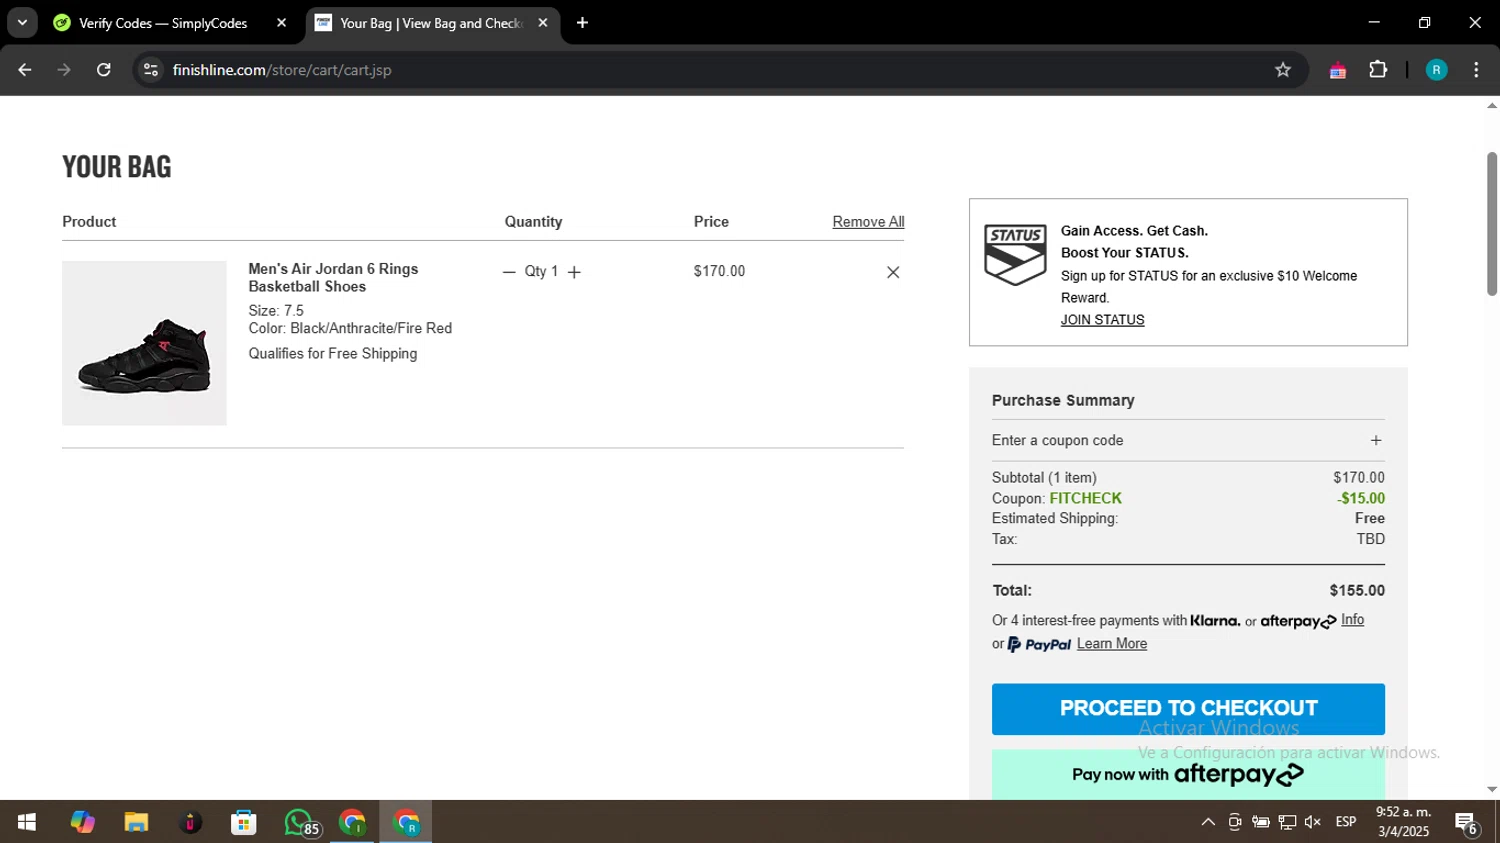Viewport: 1500px width, 843px height.
Task: Open the Meet Now tray icon
Action: 1235,822
